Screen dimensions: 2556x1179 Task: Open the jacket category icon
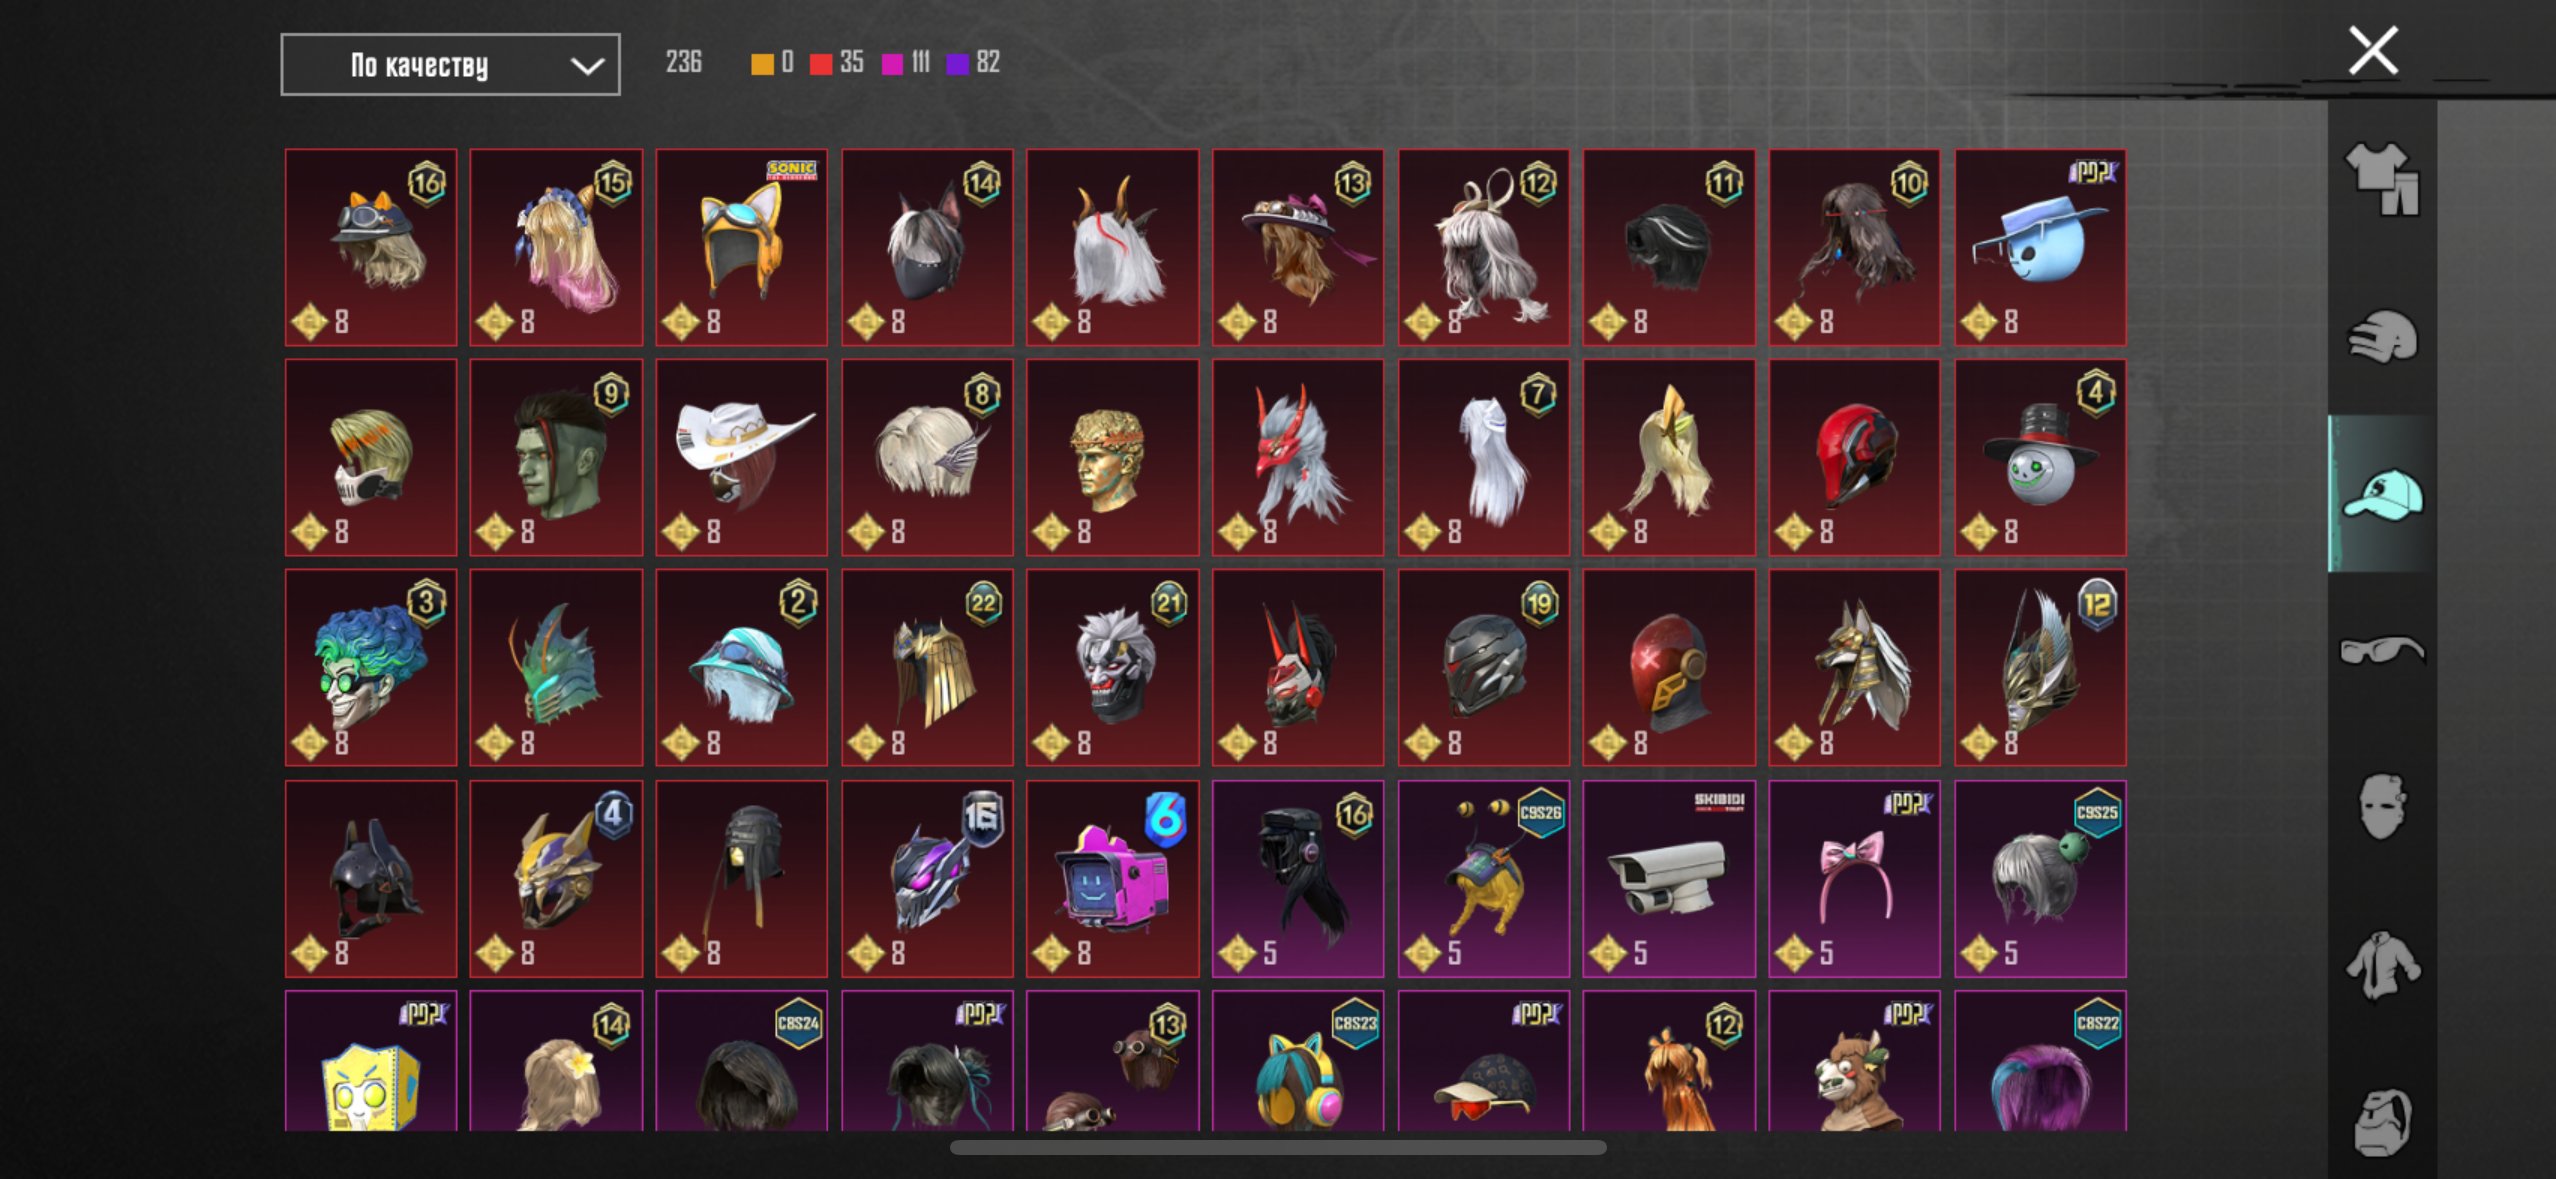tap(2382, 965)
